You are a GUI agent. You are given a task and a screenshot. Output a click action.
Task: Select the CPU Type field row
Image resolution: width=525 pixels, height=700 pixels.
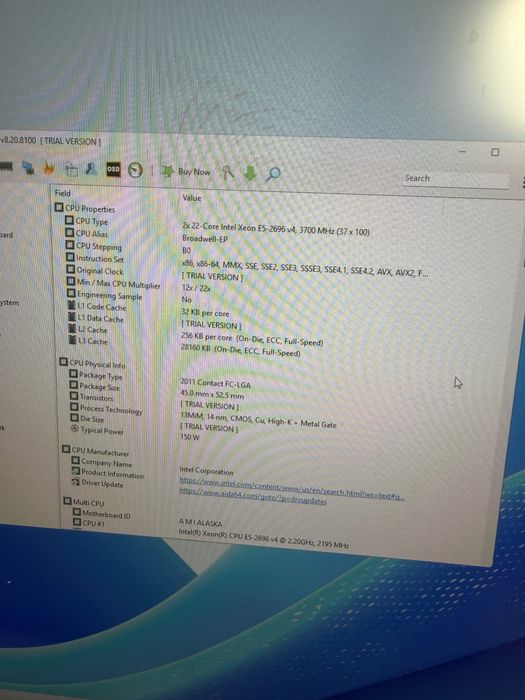pos(87,221)
